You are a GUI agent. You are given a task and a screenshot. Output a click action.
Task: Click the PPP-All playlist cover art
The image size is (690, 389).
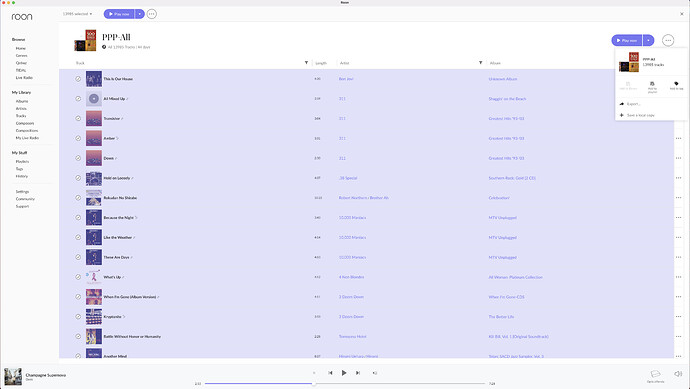(x=85, y=40)
